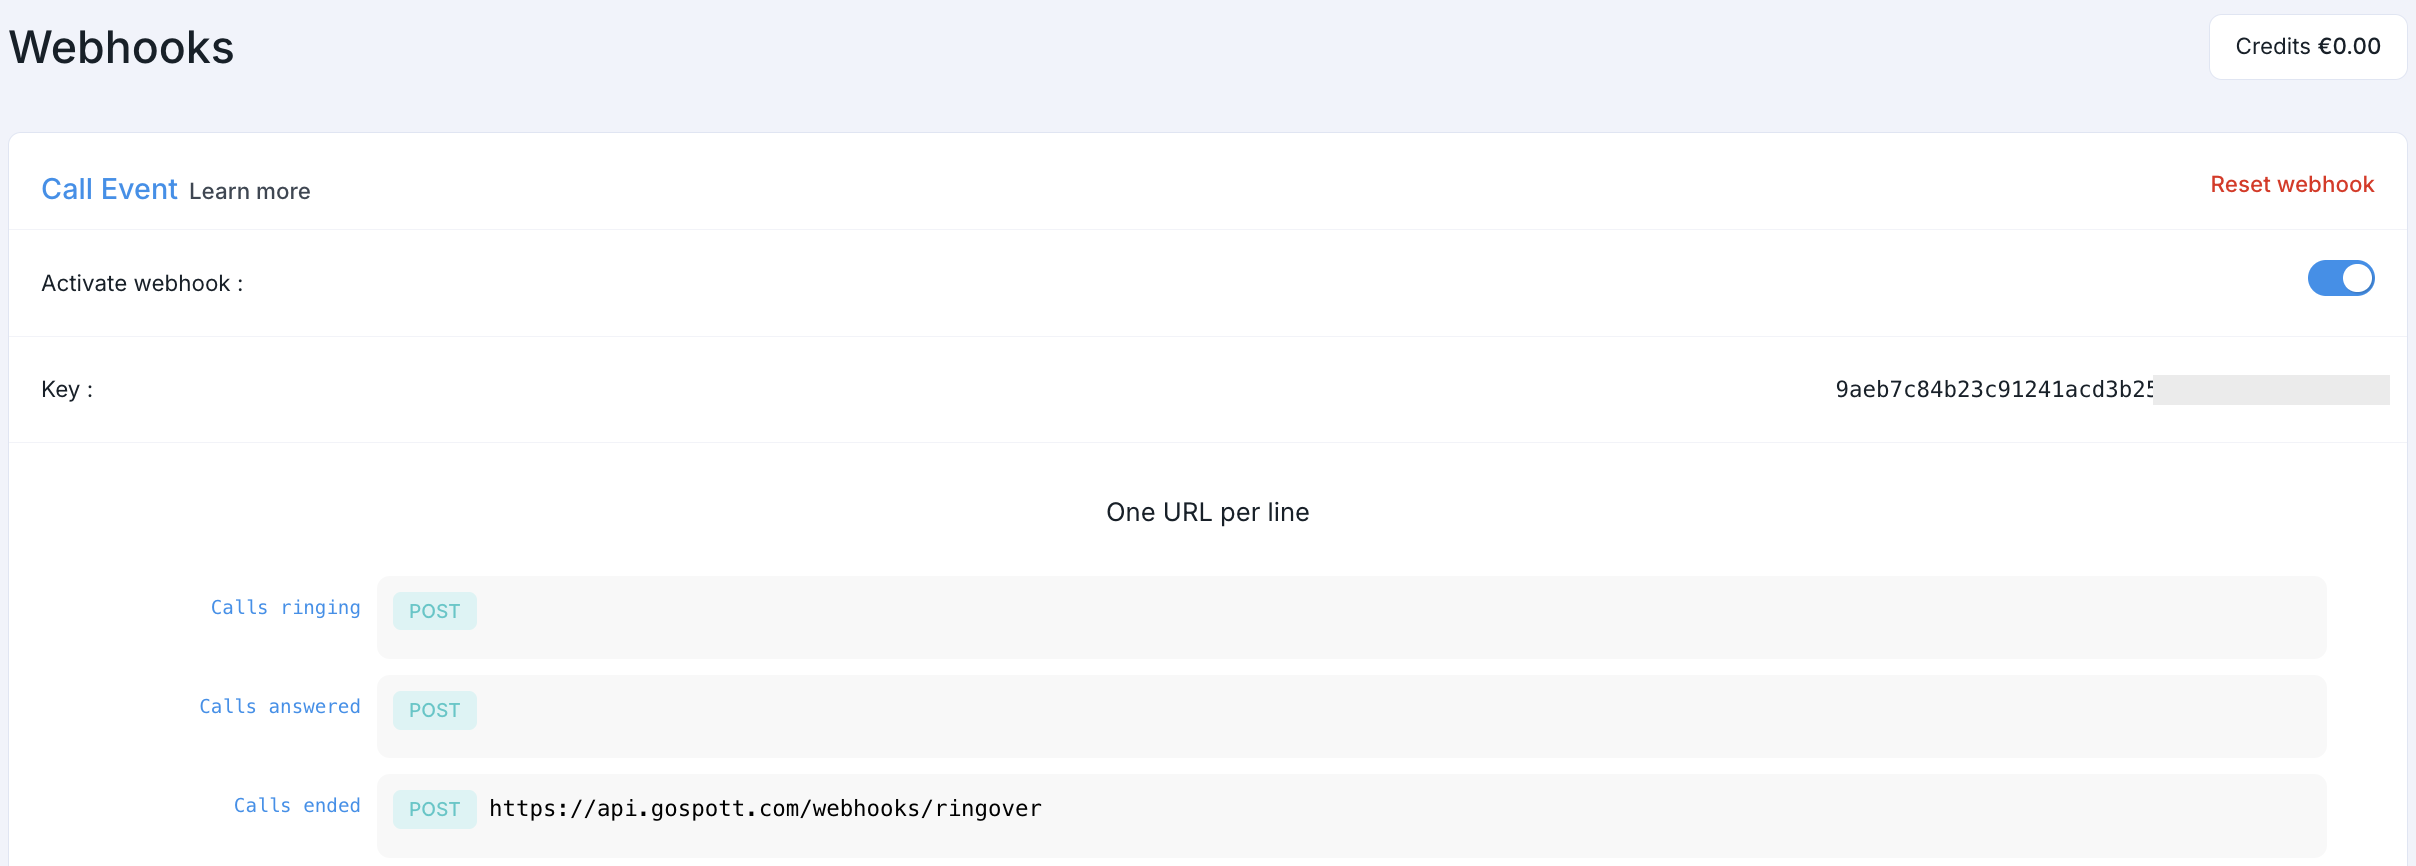Open the Learn more link

(x=249, y=191)
